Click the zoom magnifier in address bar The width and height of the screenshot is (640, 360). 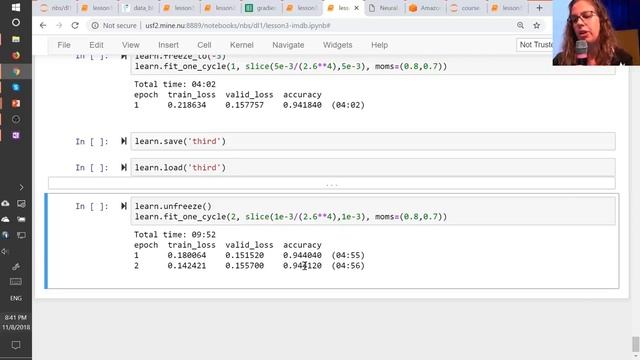pyautogui.click(x=520, y=25)
